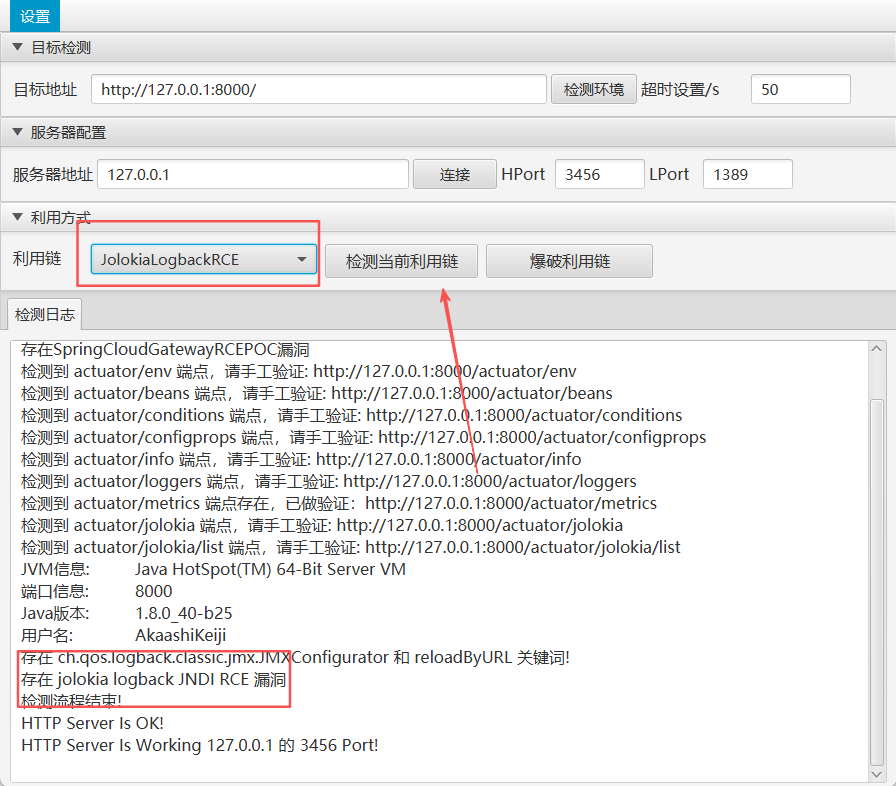Screen dimensions: 896x786
Task: Click the HTTP Server Is Working line
Action: [x=199, y=745]
